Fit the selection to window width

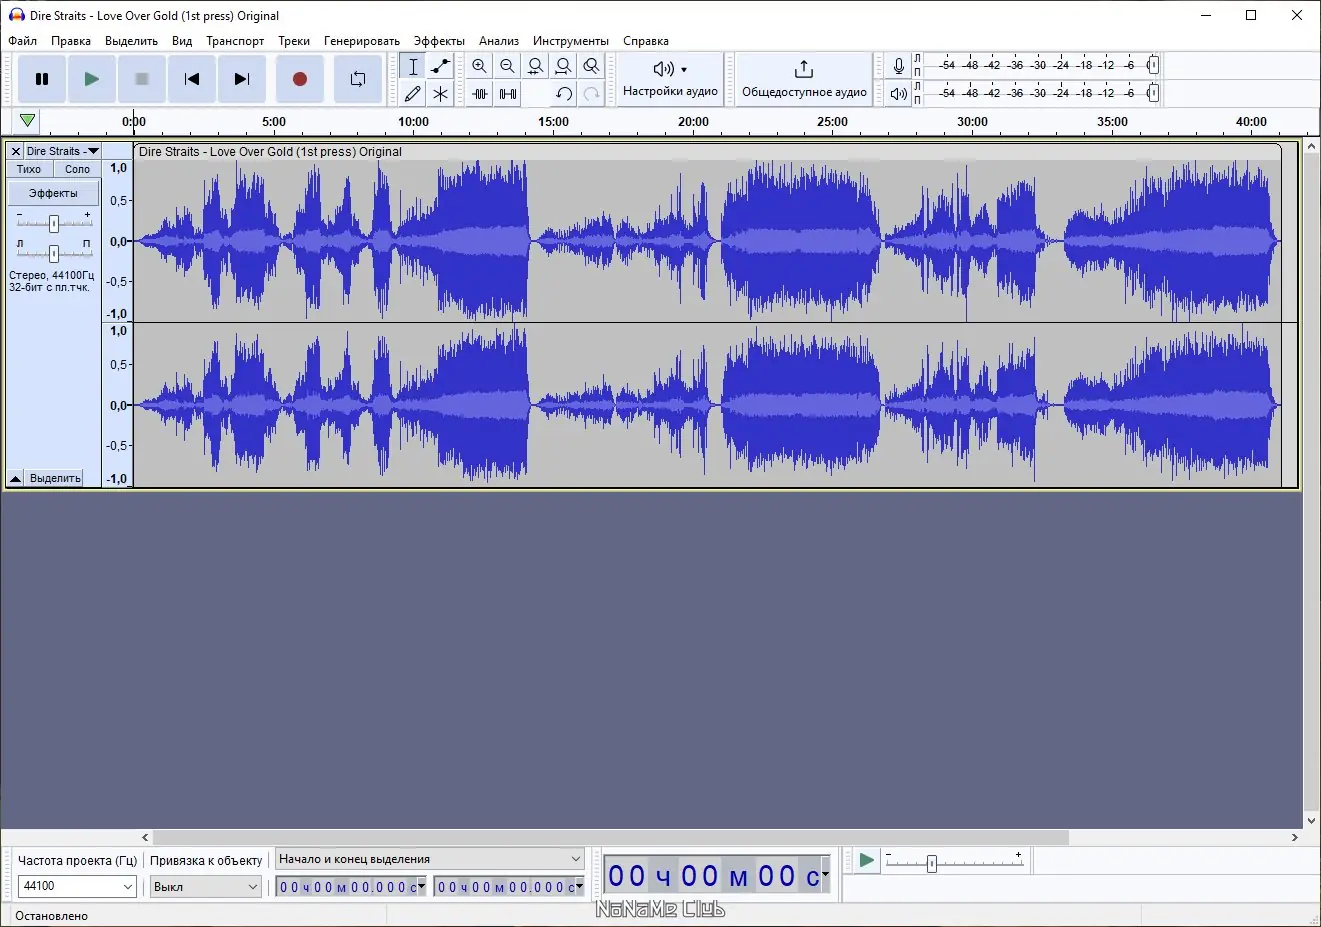[x=536, y=66]
